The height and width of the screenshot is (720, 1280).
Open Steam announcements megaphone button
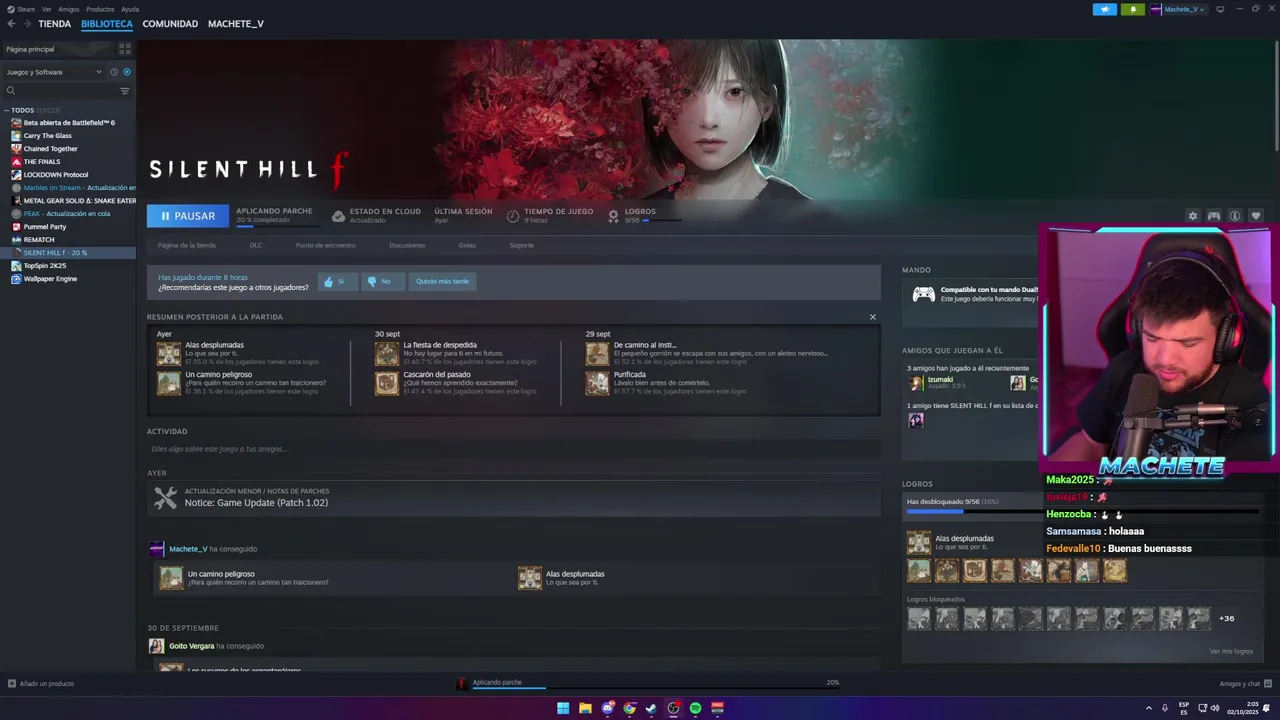pos(1105,9)
